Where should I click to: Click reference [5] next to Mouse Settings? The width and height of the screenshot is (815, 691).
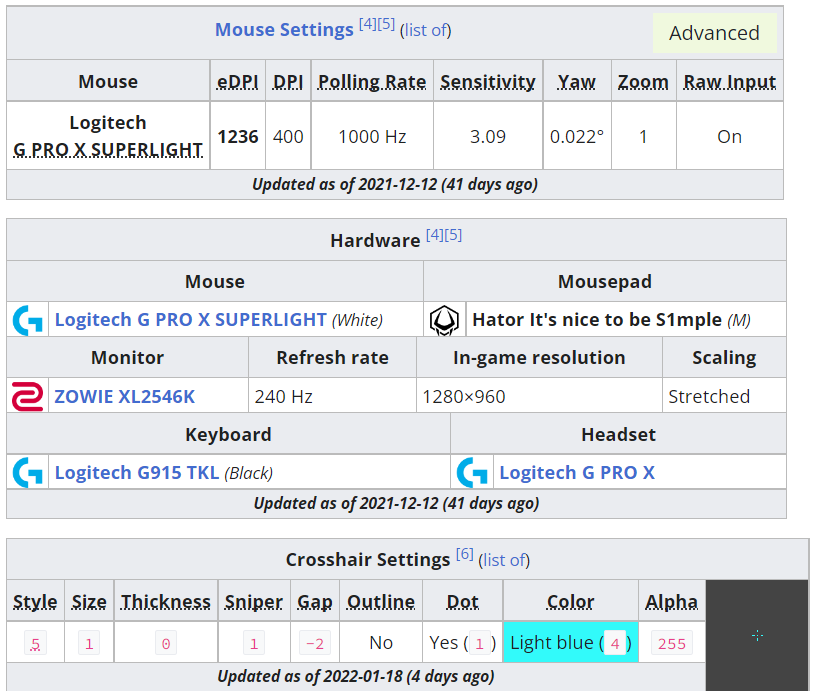tap(386, 24)
